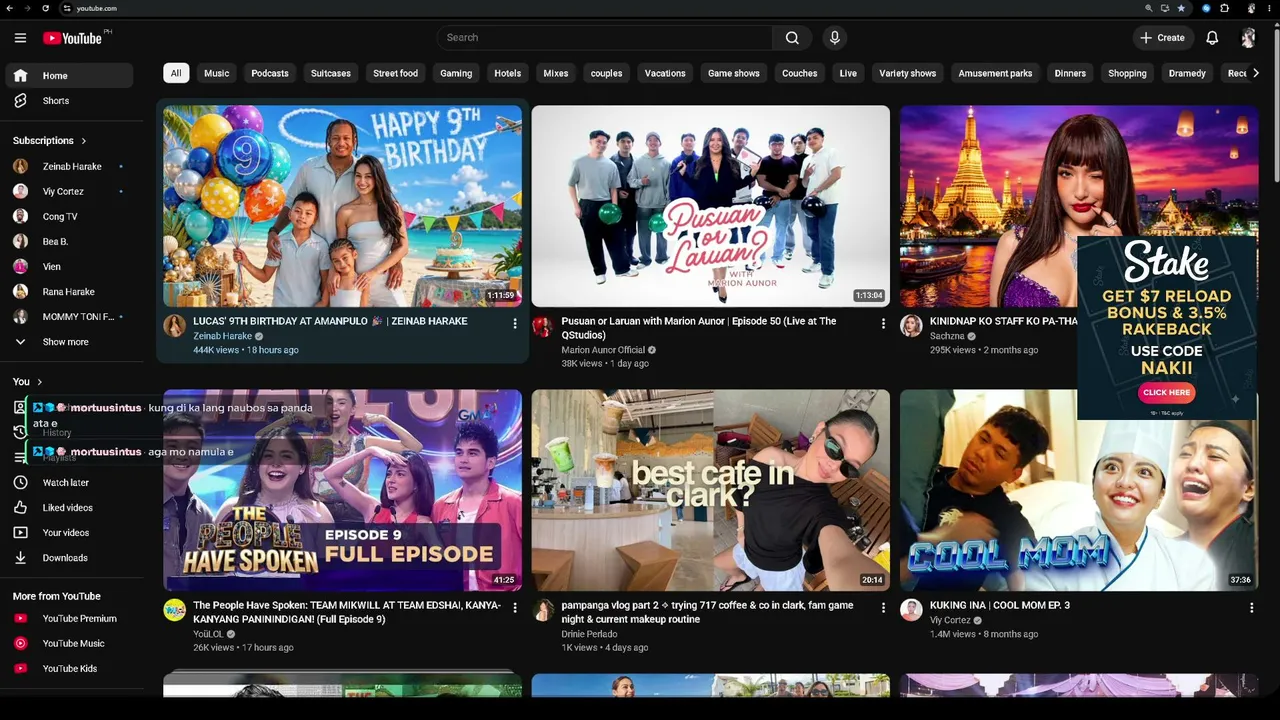Screen dimensions: 1280x720
Task: Click the magnifier search button
Action: tap(792, 38)
